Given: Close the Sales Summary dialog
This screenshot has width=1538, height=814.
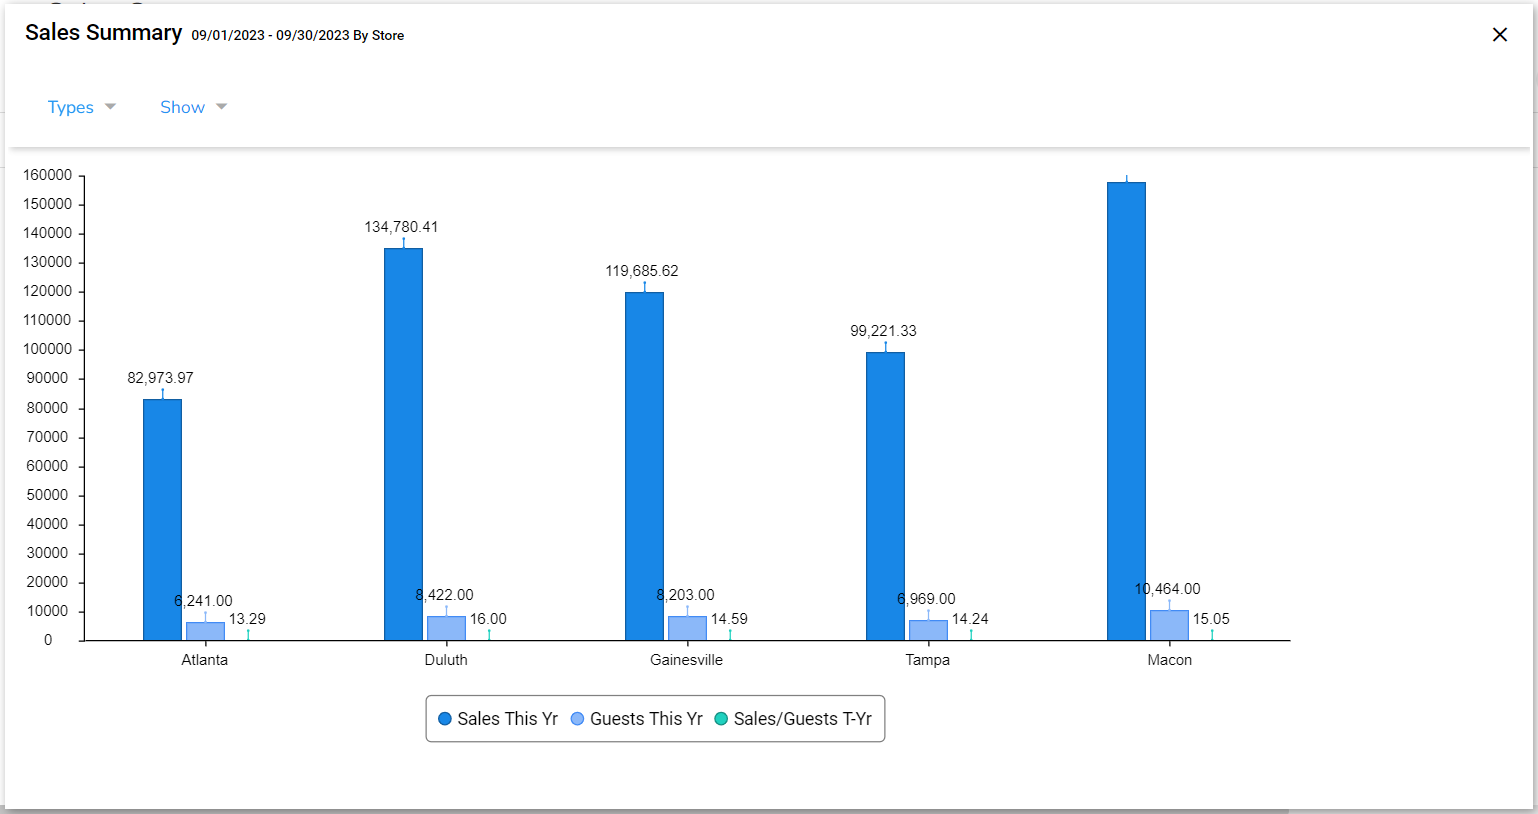Looking at the screenshot, I should (x=1499, y=35).
